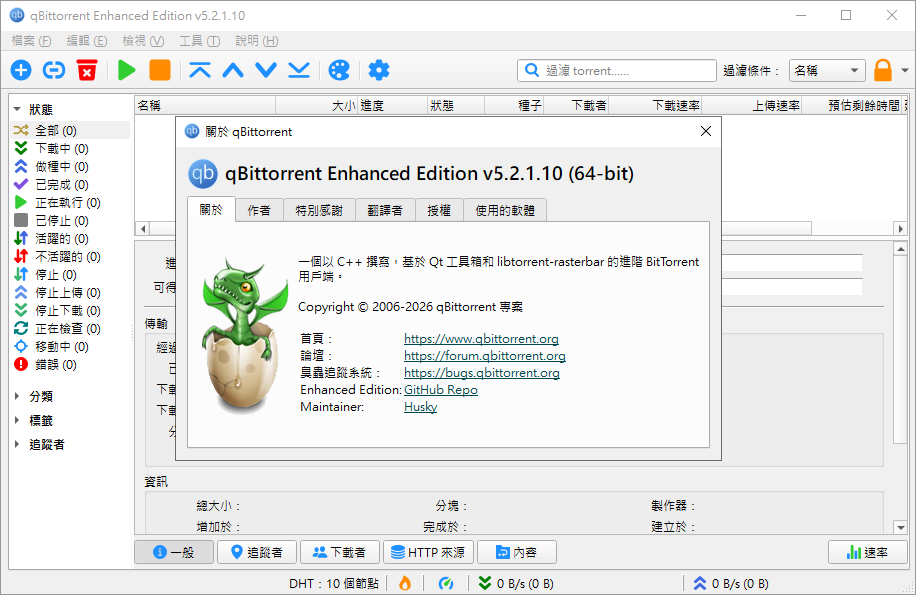916x595 pixels.
Task: Click the orange stop torrent icon
Action: click(x=160, y=71)
